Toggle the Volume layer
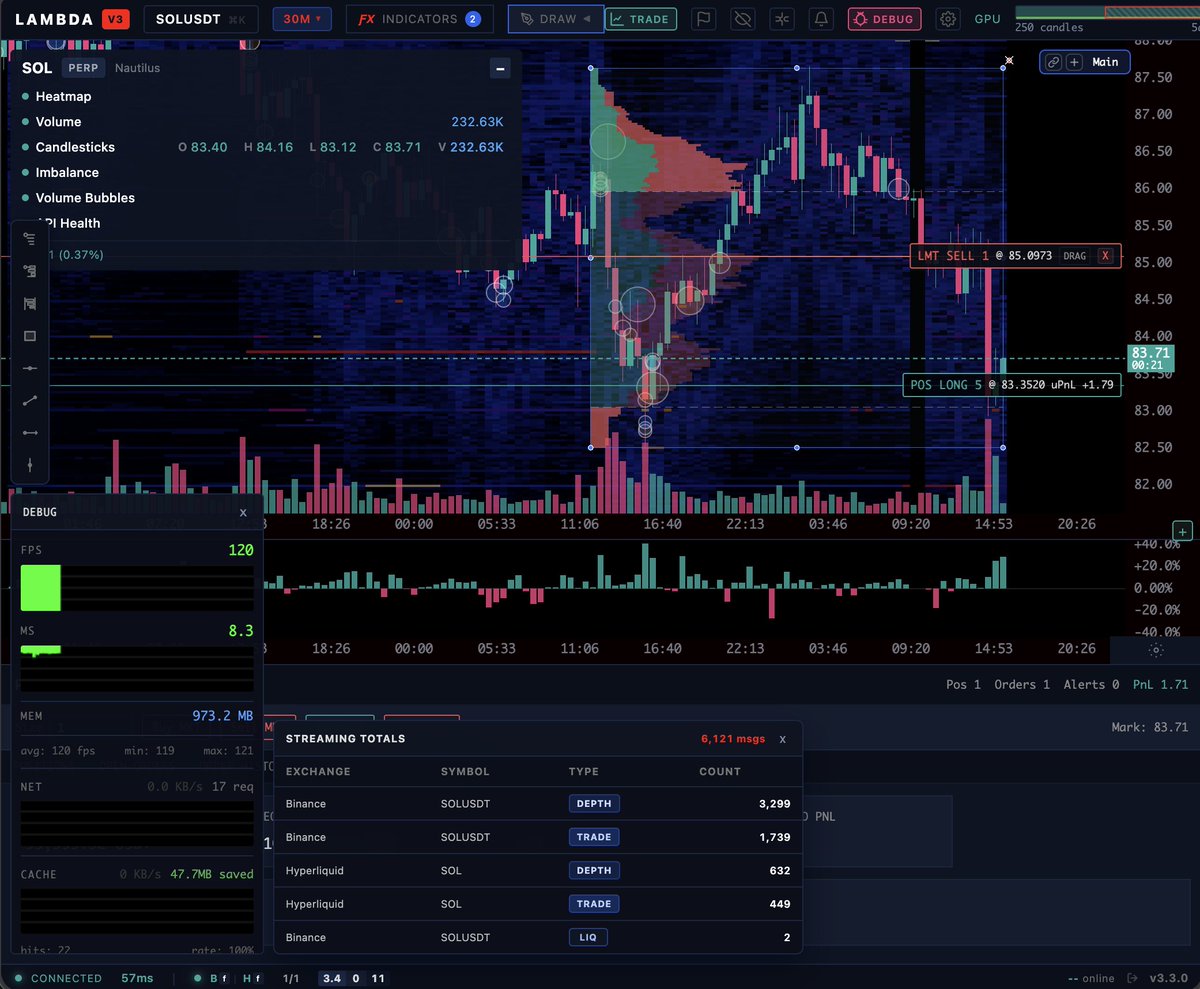The image size is (1200, 989). click(x=58, y=122)
